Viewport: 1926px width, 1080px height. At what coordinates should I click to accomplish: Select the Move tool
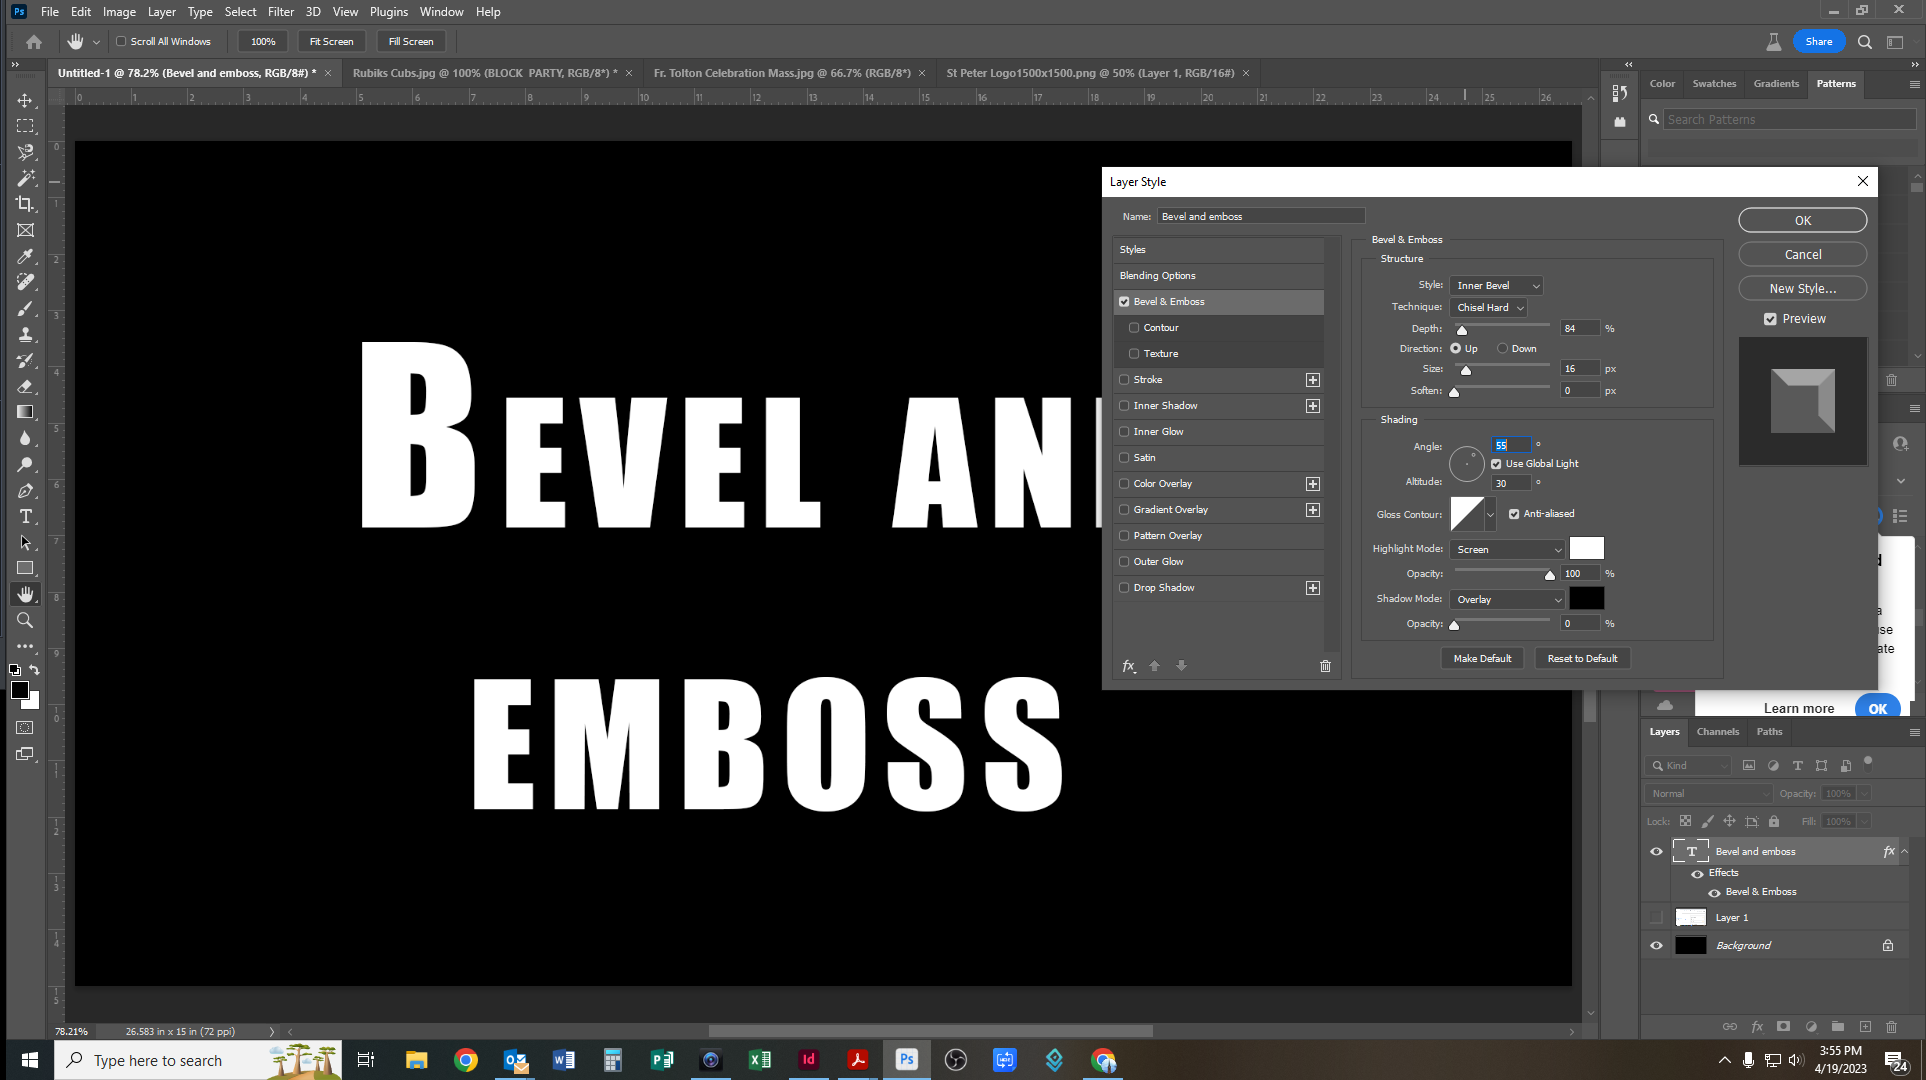point(25,99)
